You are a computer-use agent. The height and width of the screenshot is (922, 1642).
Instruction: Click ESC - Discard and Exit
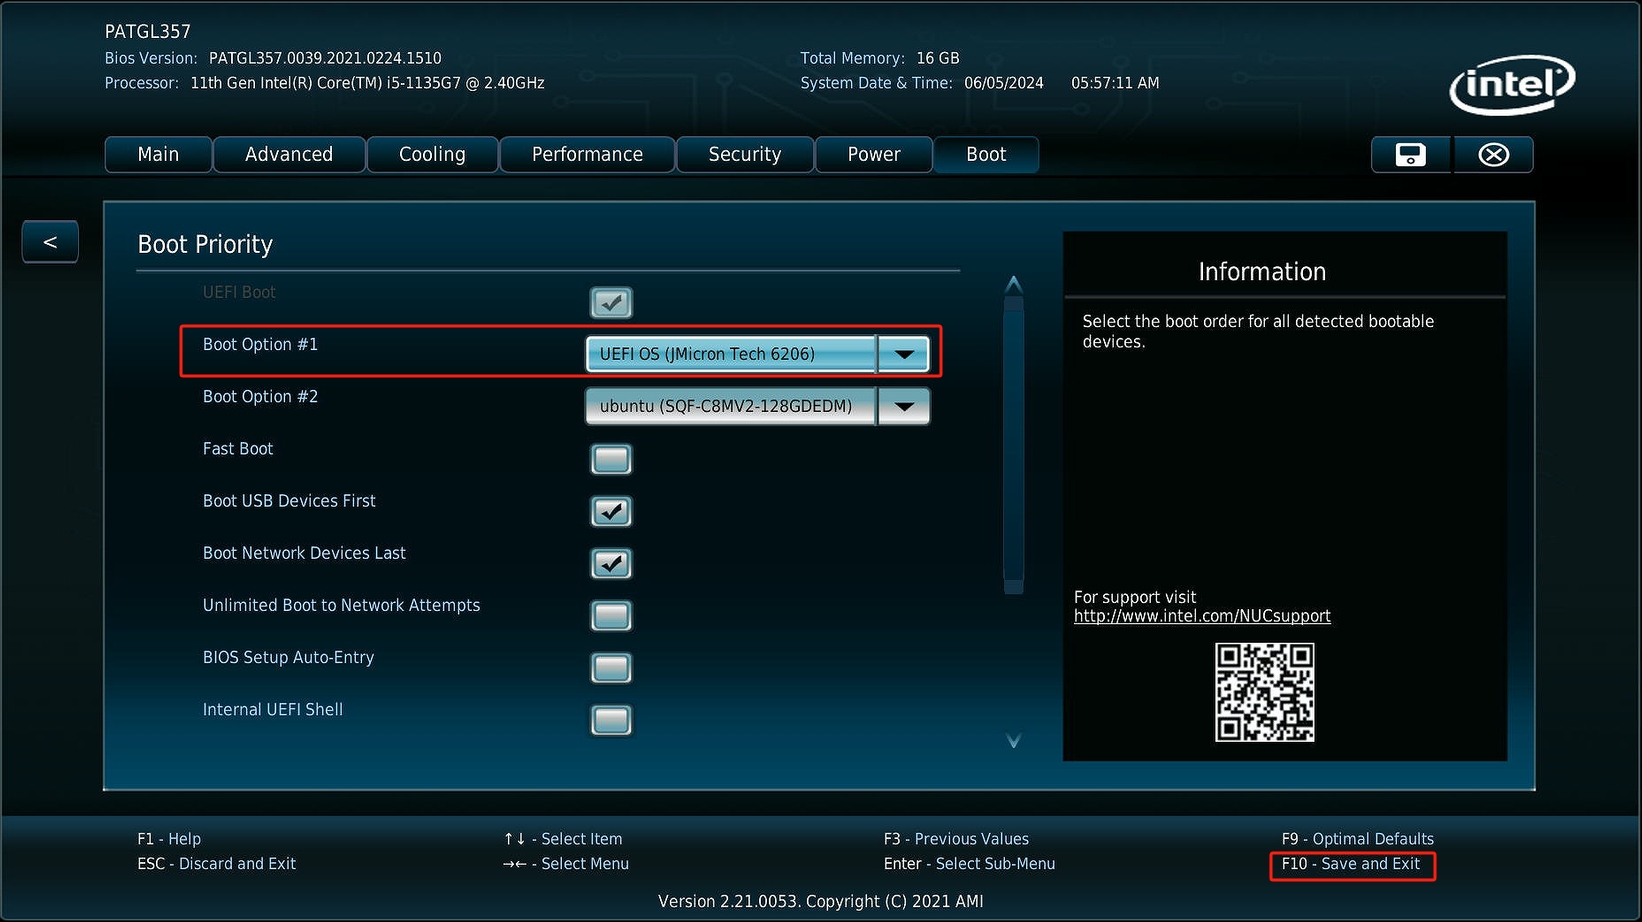pyautogui.click(x=217, y=864)
